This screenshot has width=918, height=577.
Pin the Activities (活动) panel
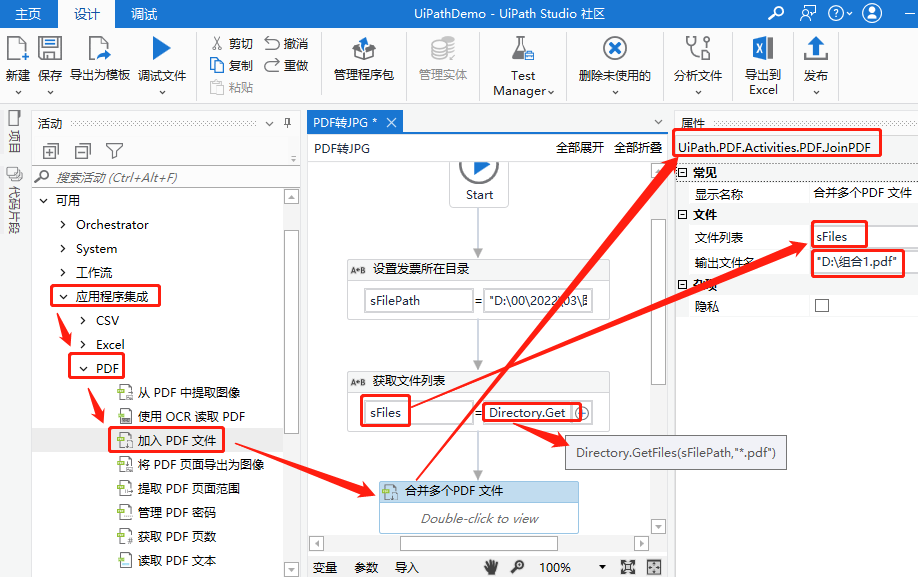(x=287, y=123)
